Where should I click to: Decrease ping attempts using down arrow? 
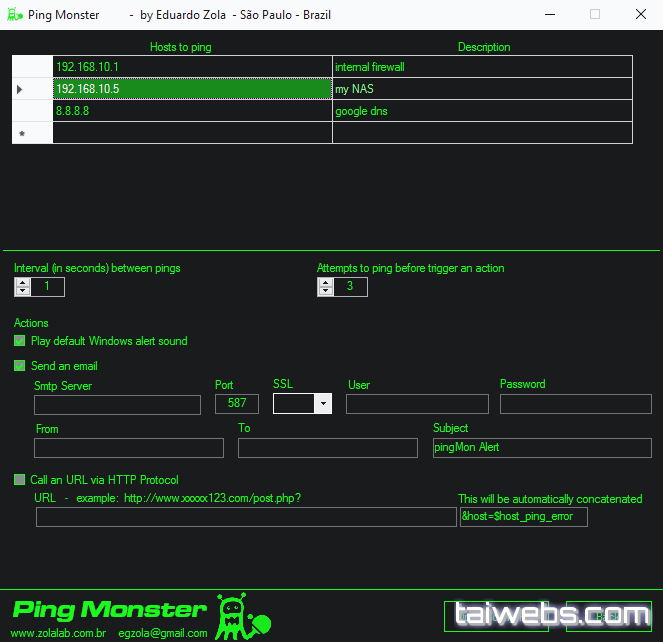[325, 292]
